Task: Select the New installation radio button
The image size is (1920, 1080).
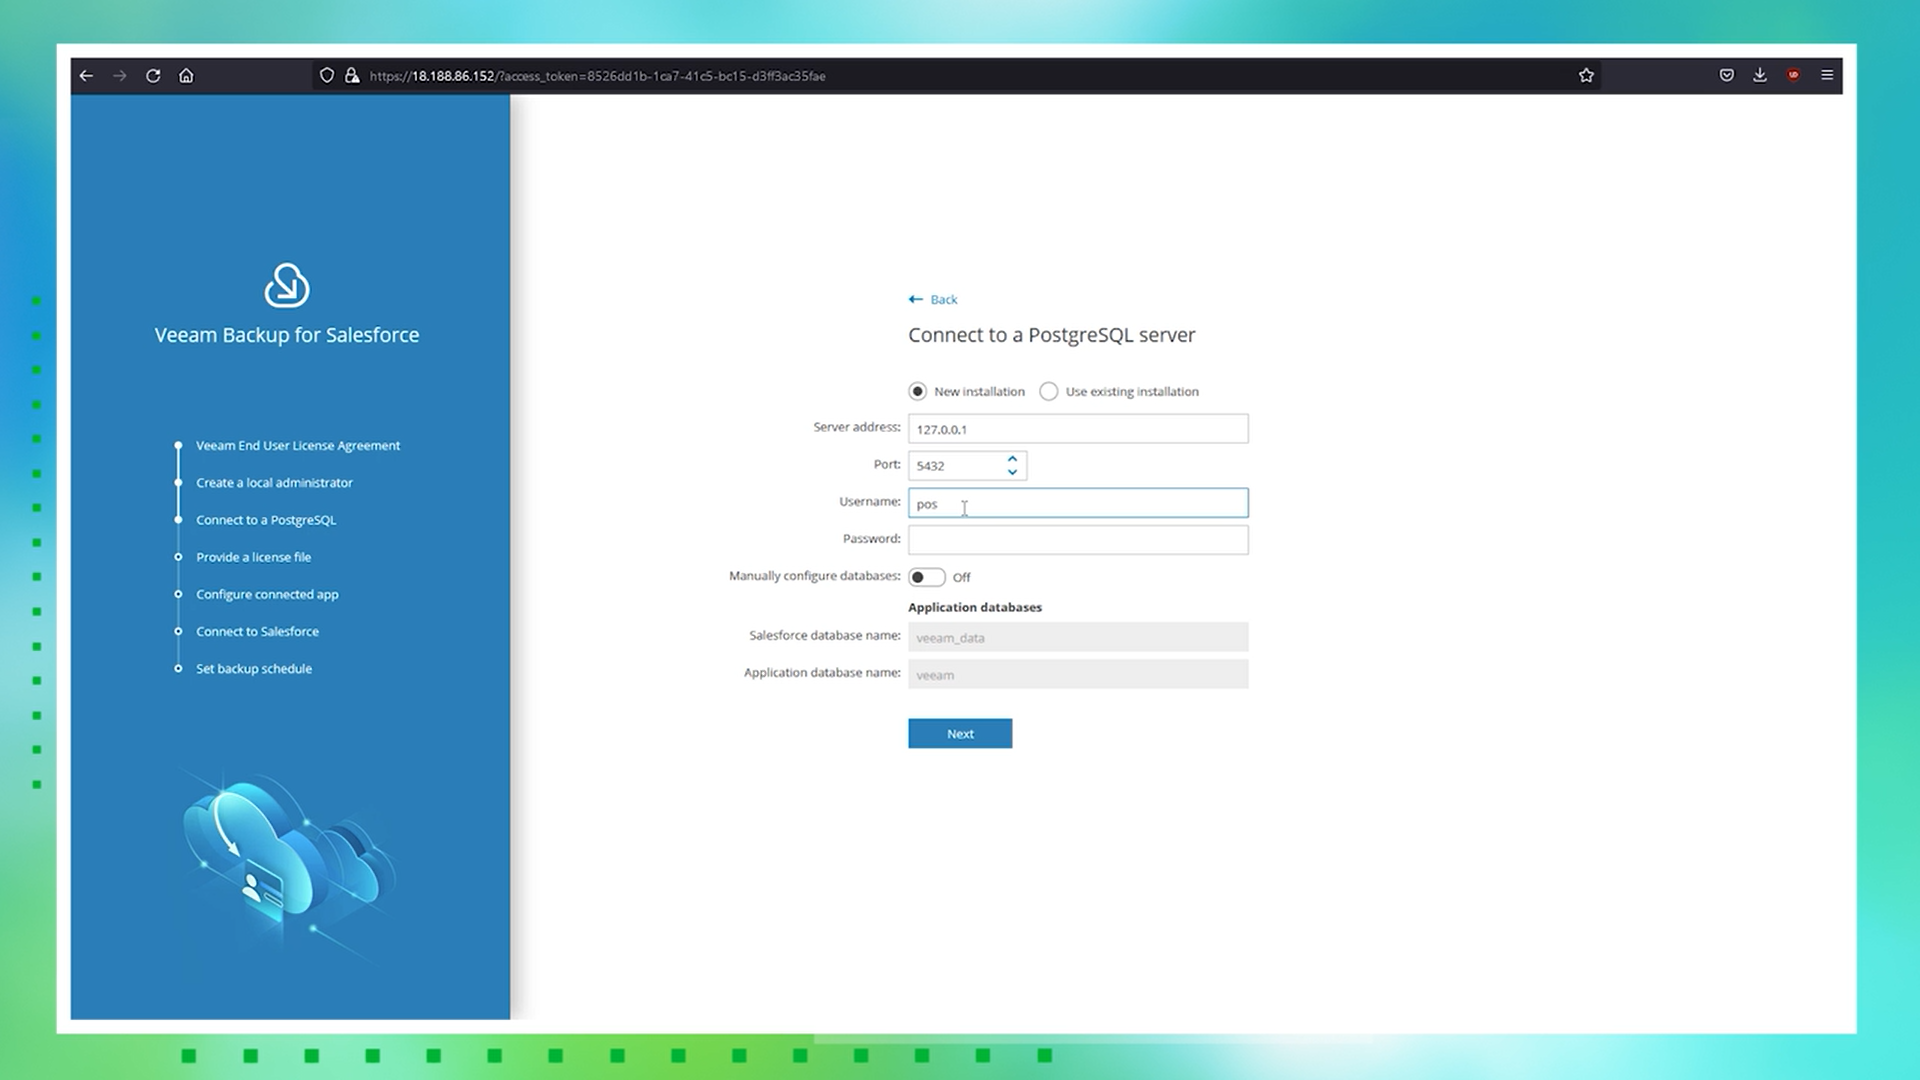Action: point(917,392)
